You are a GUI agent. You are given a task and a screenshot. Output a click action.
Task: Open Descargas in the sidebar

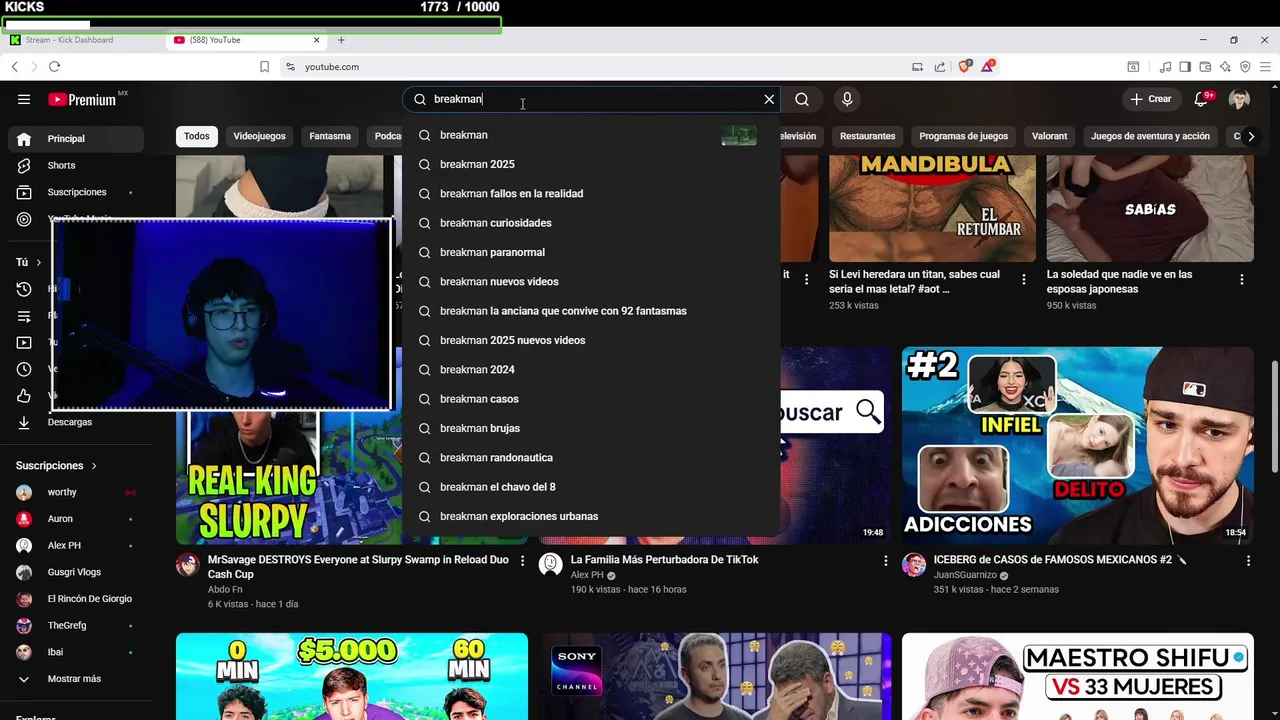coord(76,422)
